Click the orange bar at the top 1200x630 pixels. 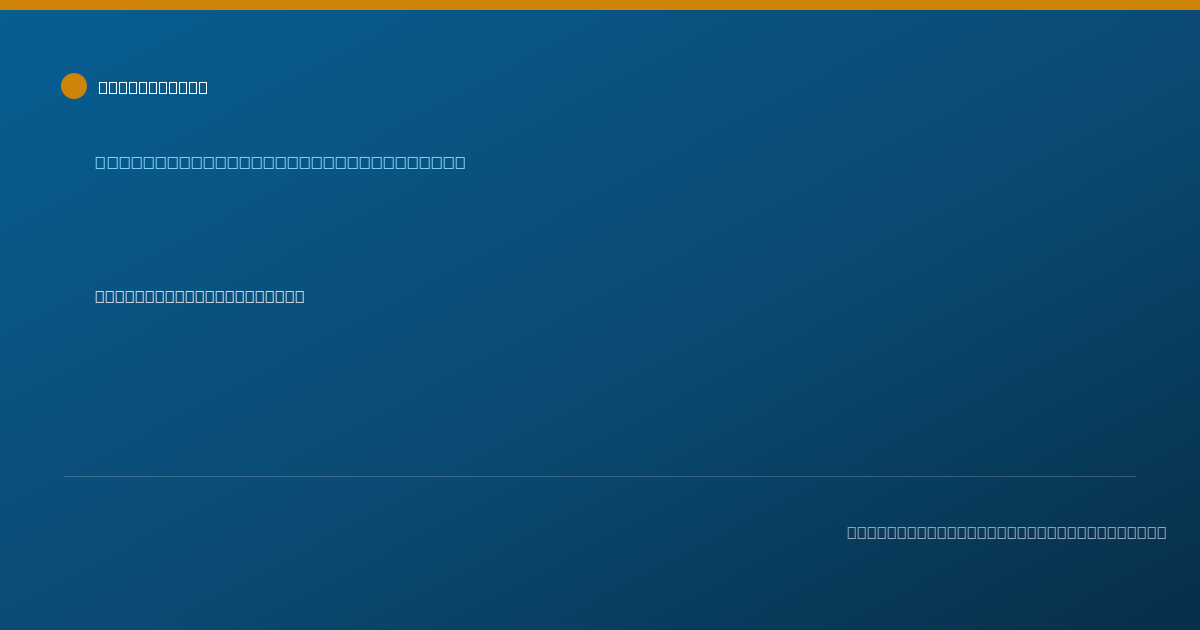coord(600,5)
